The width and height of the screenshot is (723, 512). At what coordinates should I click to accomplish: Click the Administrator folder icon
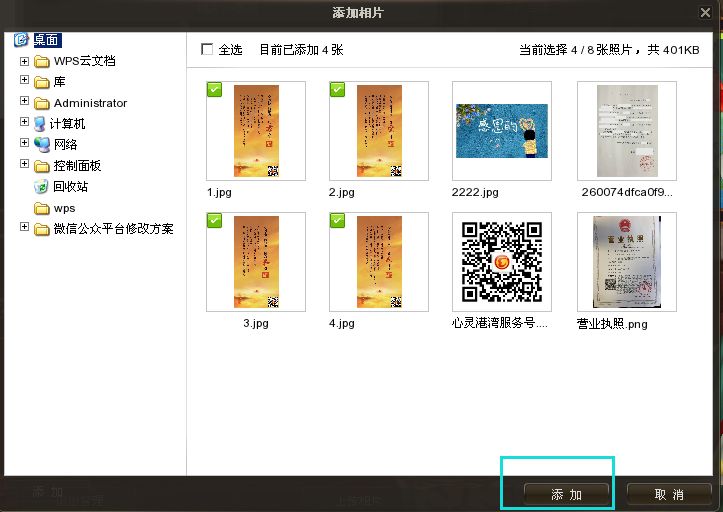pyautogui.click(x=42, y=103)
